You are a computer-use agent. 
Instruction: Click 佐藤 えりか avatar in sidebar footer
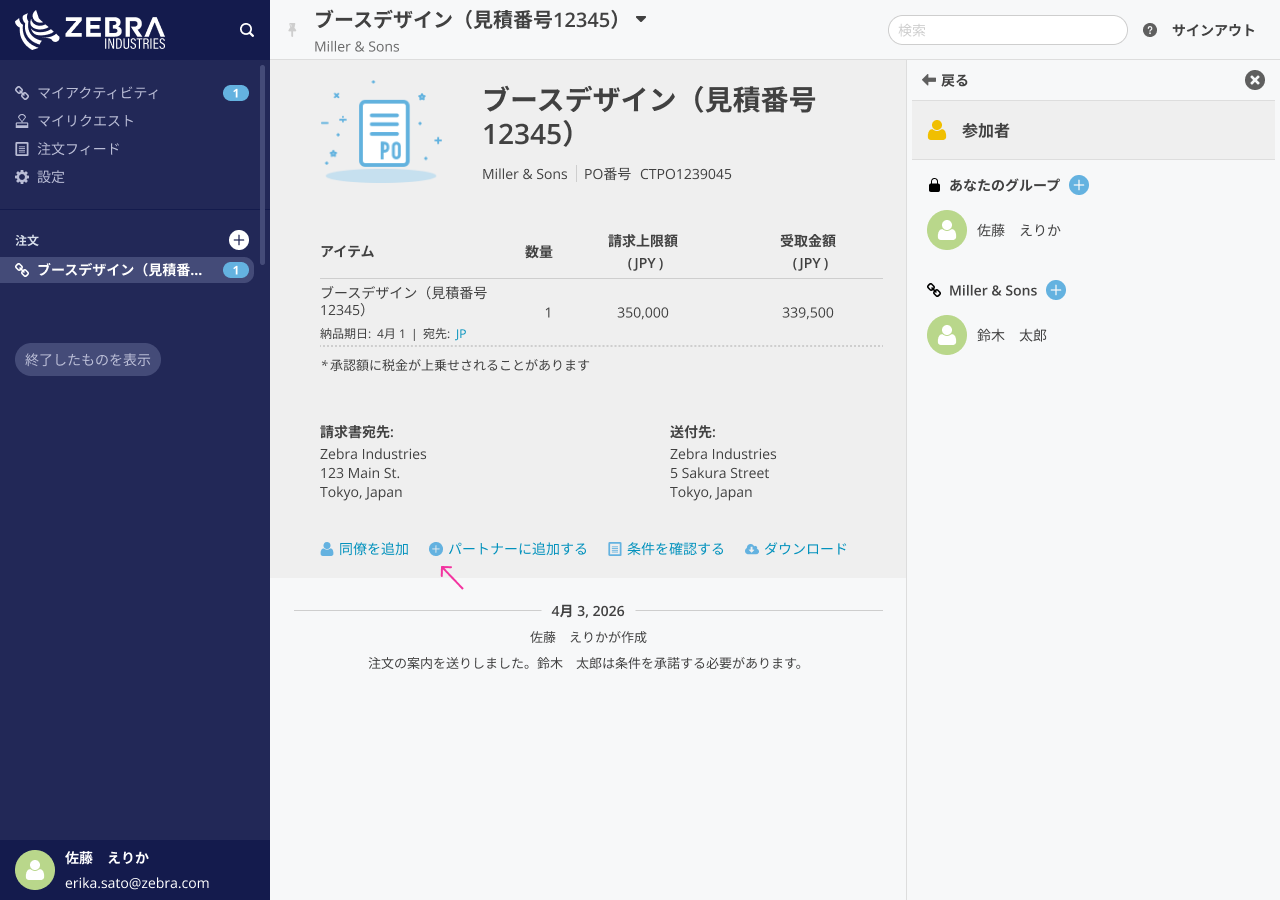[35, 870]
